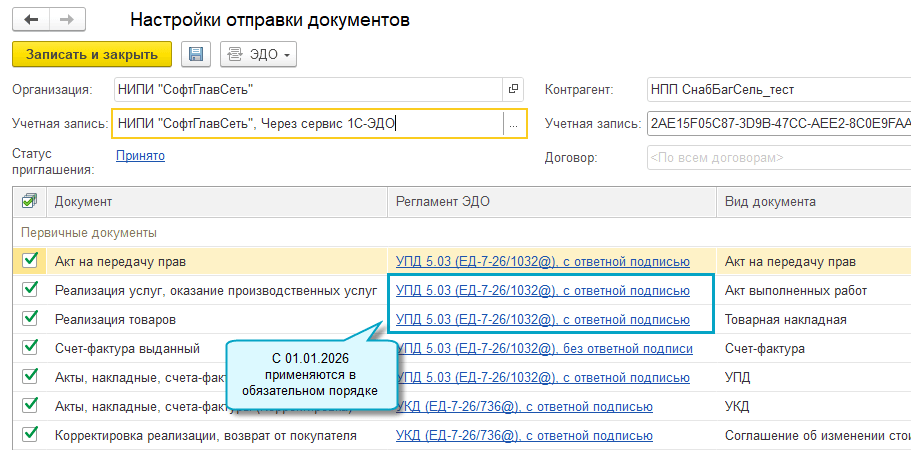This screenshot has width=911, height=450.
Task: Open the Принято invitation status link
Action: pyautogui.click(x=140, y=155)
